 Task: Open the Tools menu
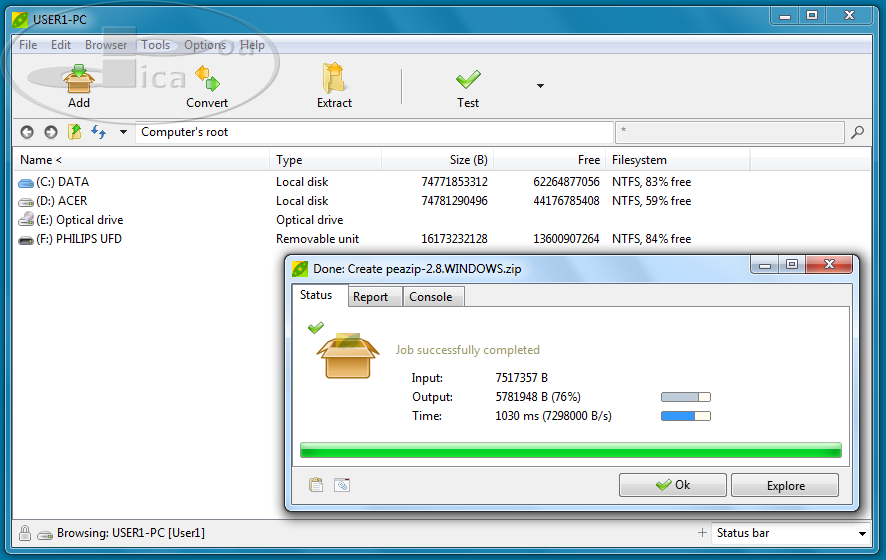155,45
